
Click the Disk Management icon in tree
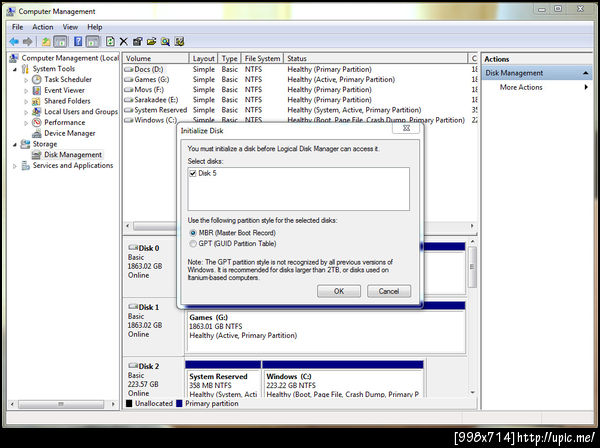point(36,155)
